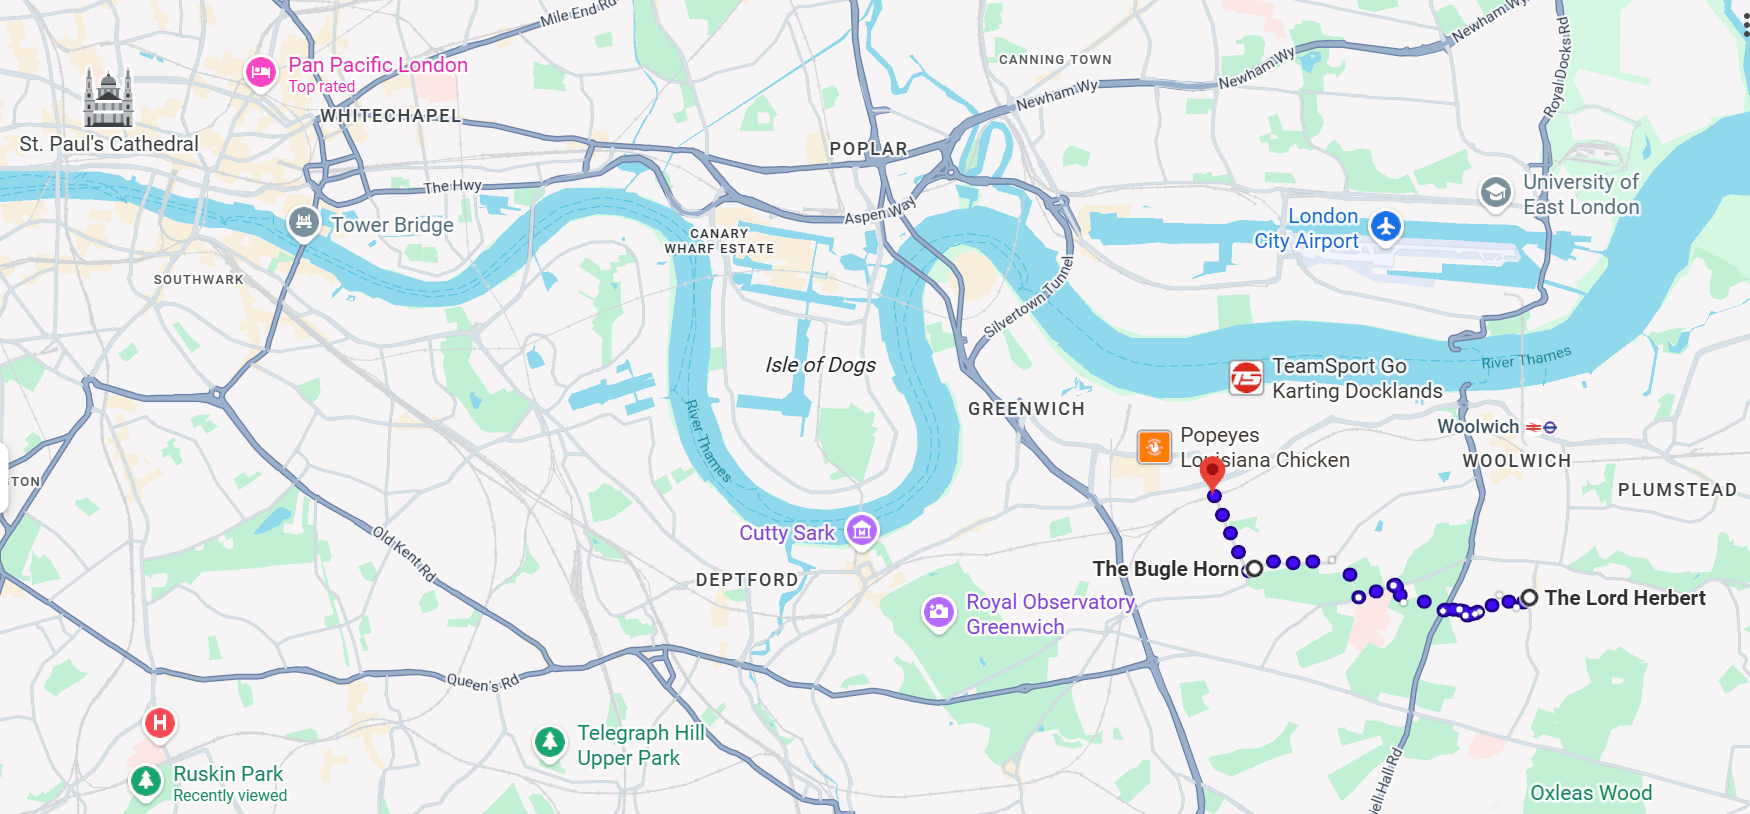
Task: Select the Greenwich district label
Action: pos(1026,409)
